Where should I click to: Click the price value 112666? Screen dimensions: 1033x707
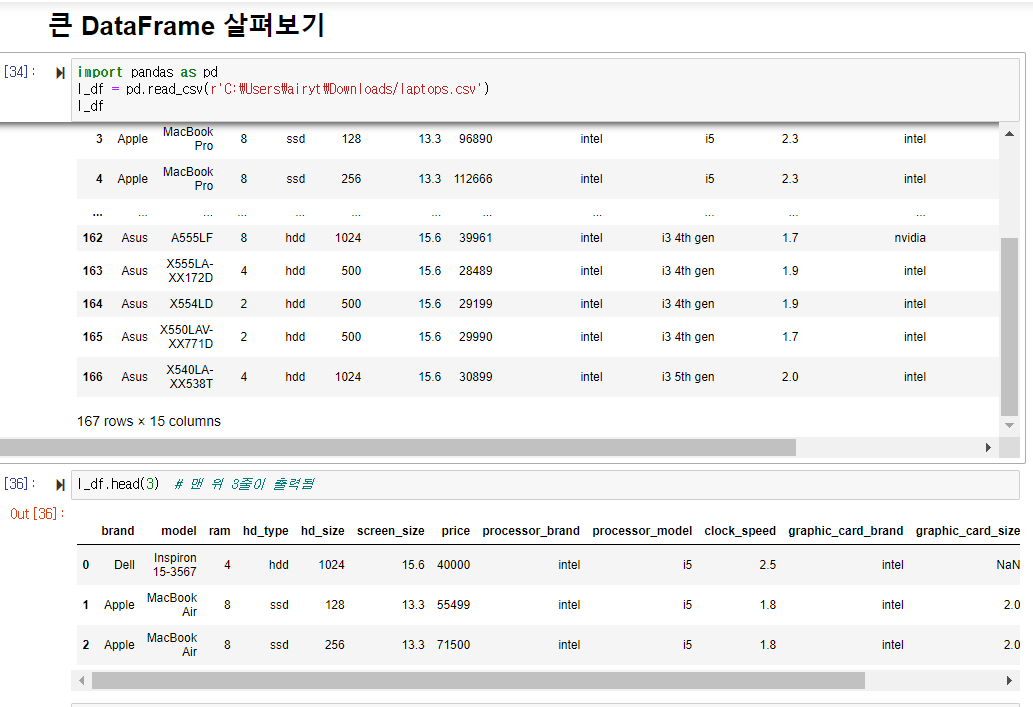click(x=473, y=179)
